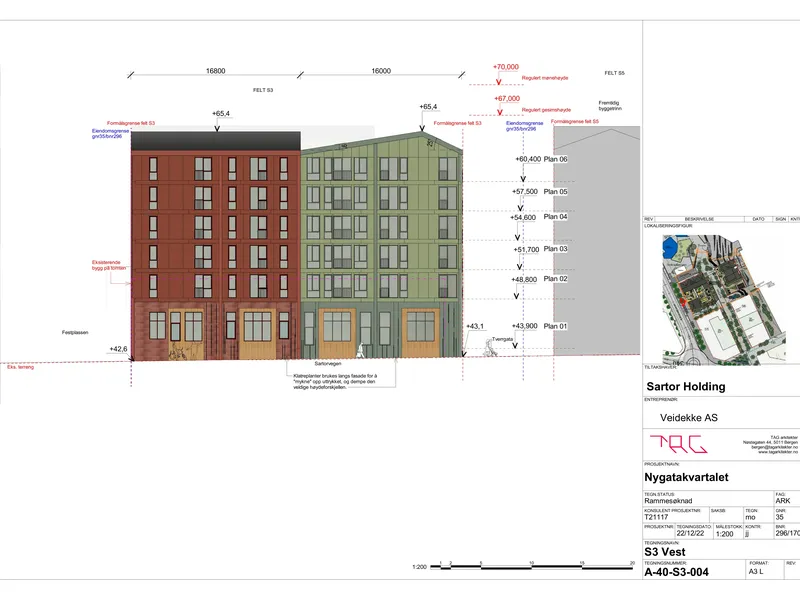This screenshot has width=800, height=600.
Task: Click the "1:200" scale in title block
Action: [724, 534]
